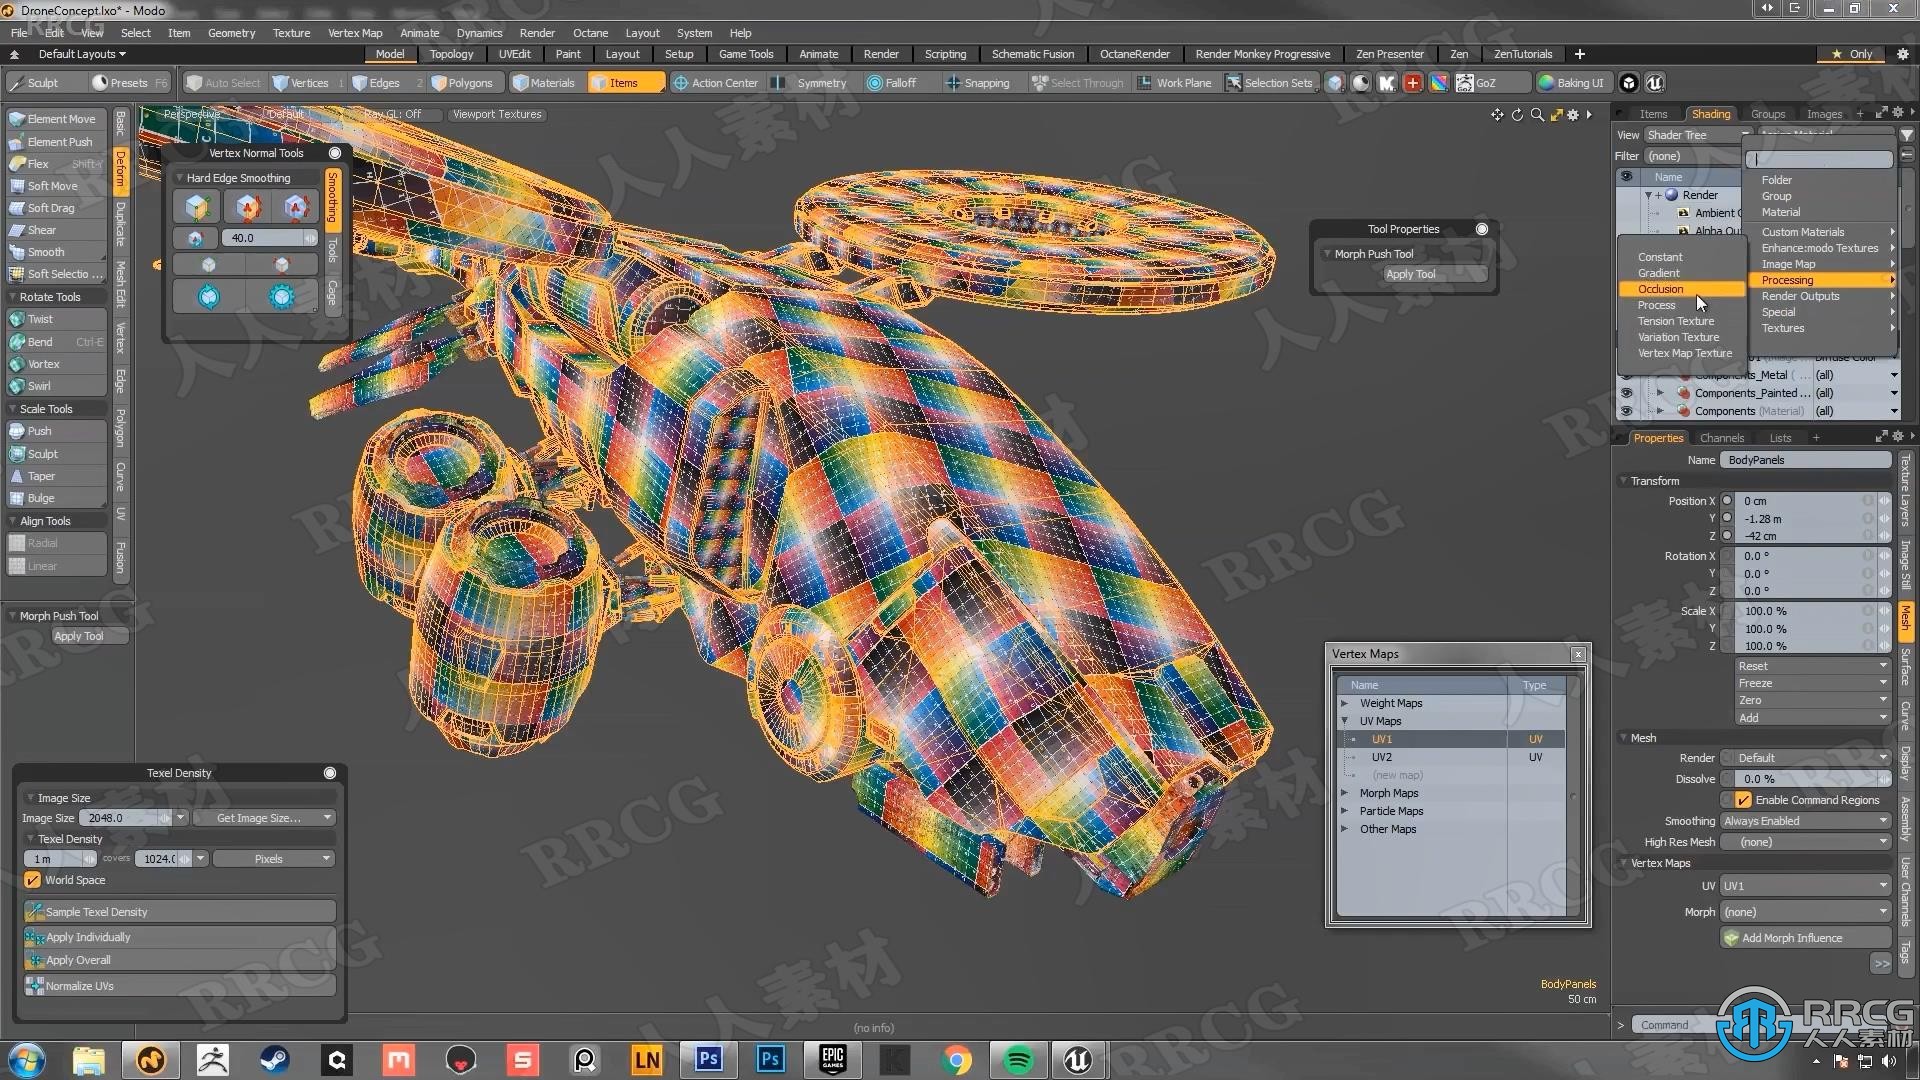Screen dimensions: 1920x1080
Task: Adjust the smoothing angle 40.0 slider field
Action: pos(271,238)
